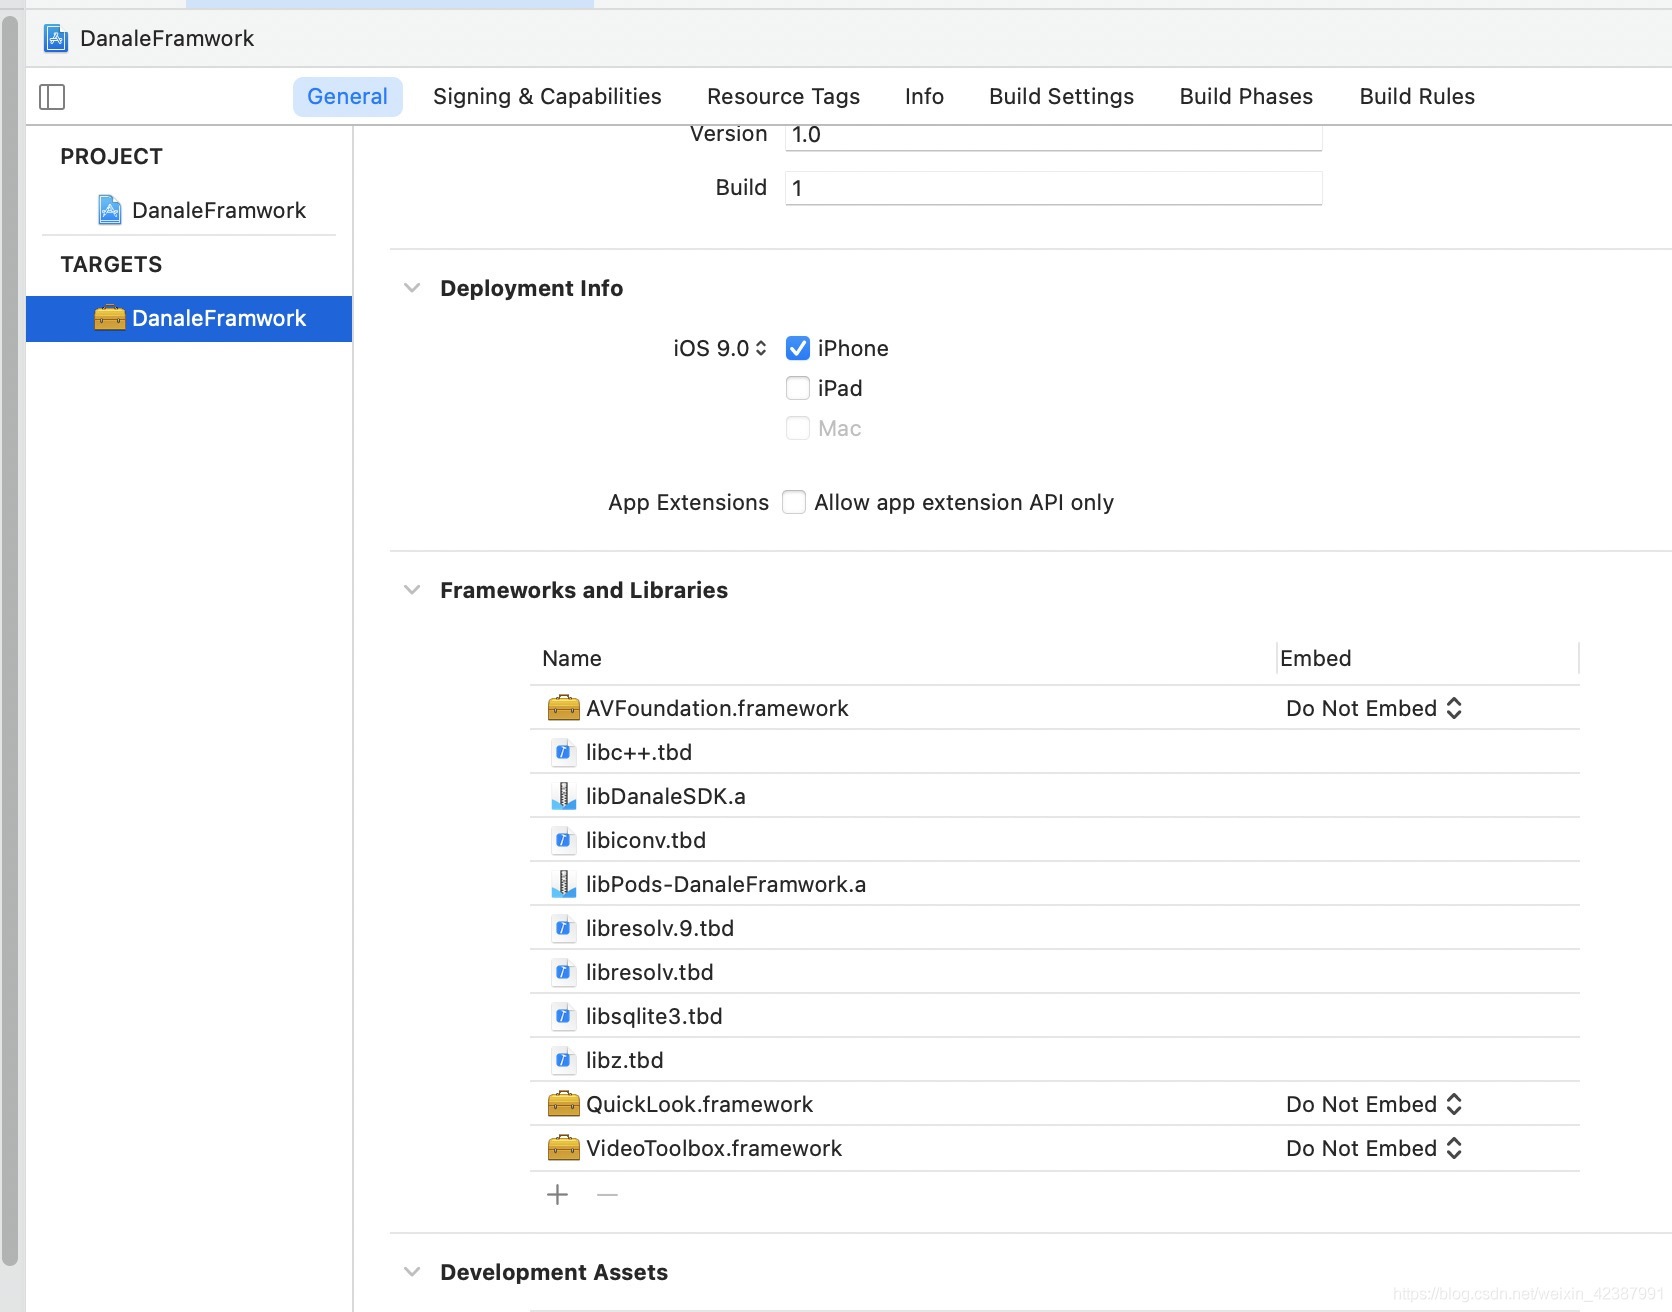Click the libDanaleSDK.a library icon
The width and height of the screenshot is (1672, 1312).
(564, 796)
